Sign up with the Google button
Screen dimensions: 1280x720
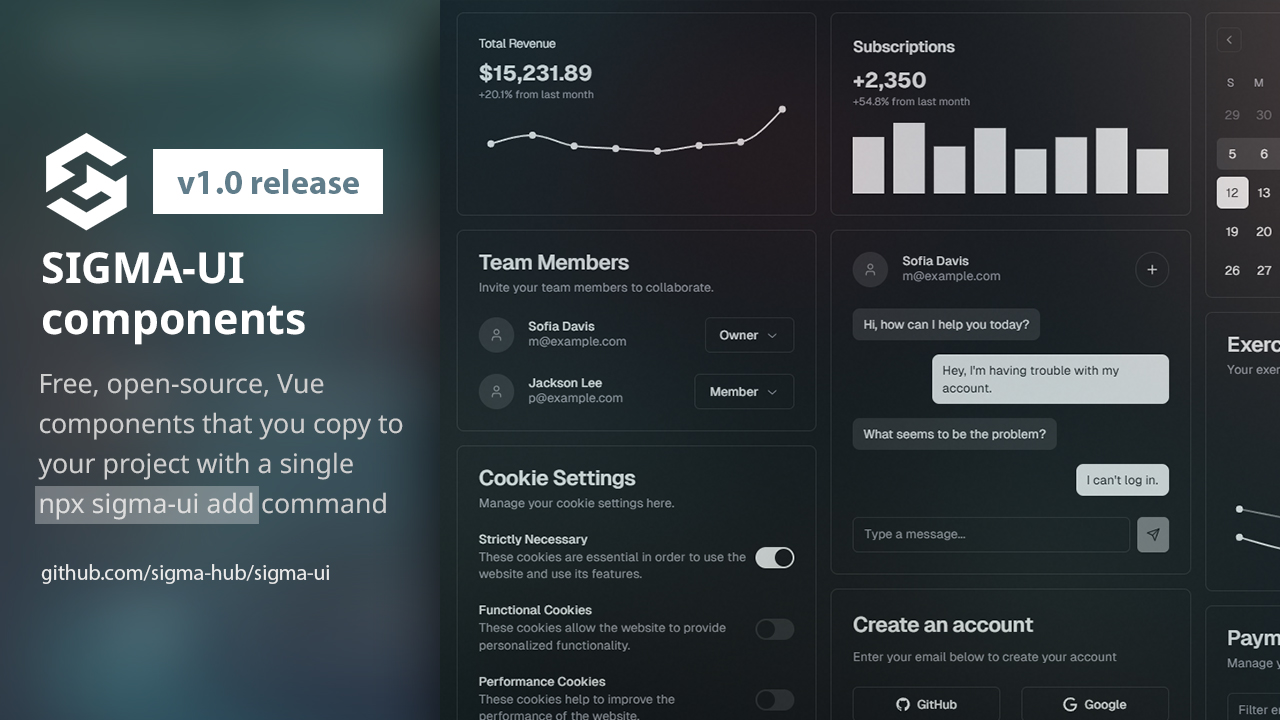(1094, 704)
